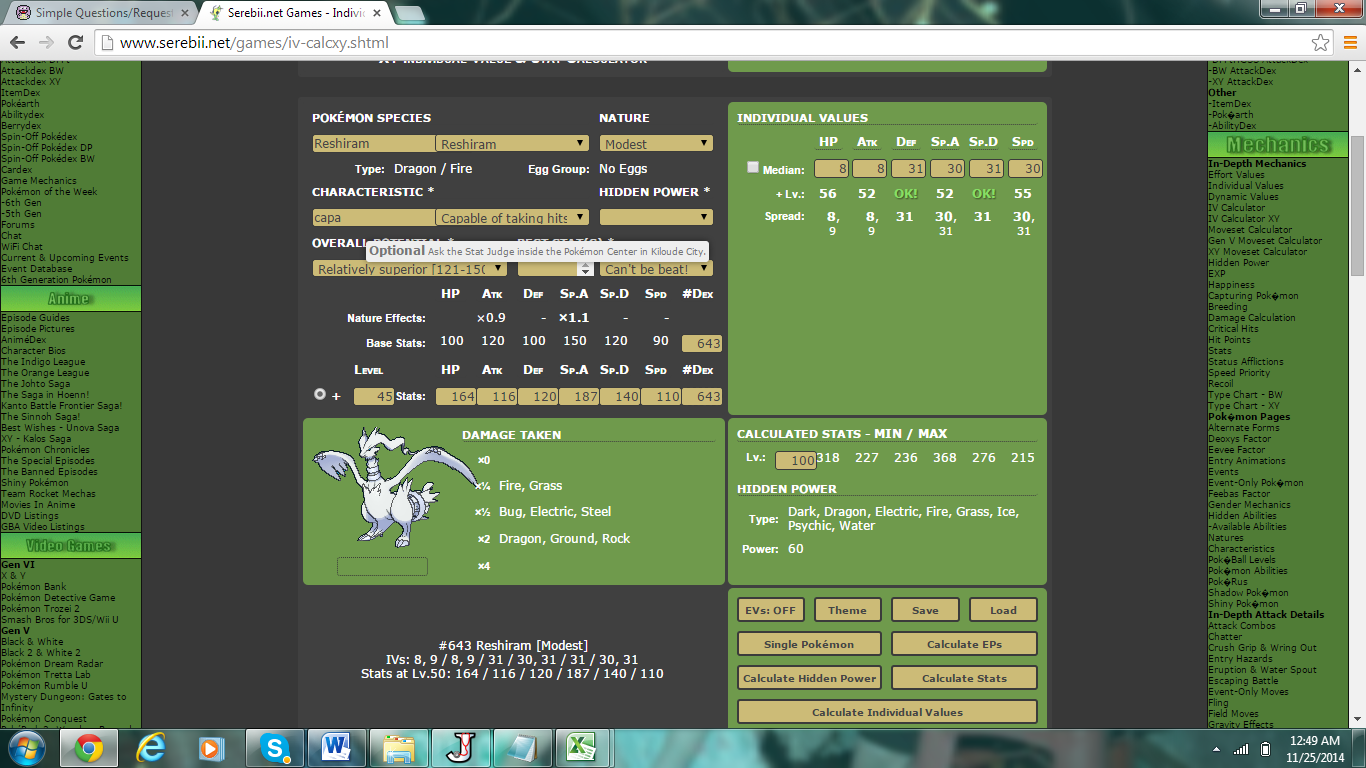
Task: Open the 'Can't be beat!' dropdown
Action: pyautogui.click(x=656, y=268)
